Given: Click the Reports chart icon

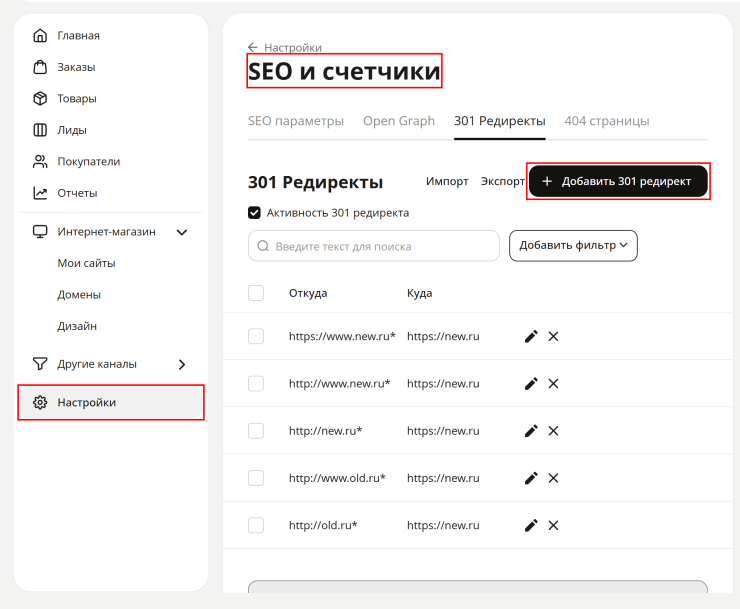Looking at the screenshot, I should coord(40,193).
